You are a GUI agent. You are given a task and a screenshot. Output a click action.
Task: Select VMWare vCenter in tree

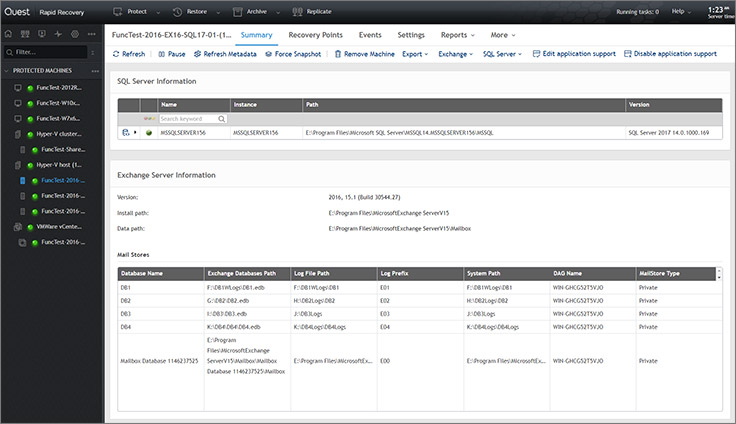click(59, 227)
